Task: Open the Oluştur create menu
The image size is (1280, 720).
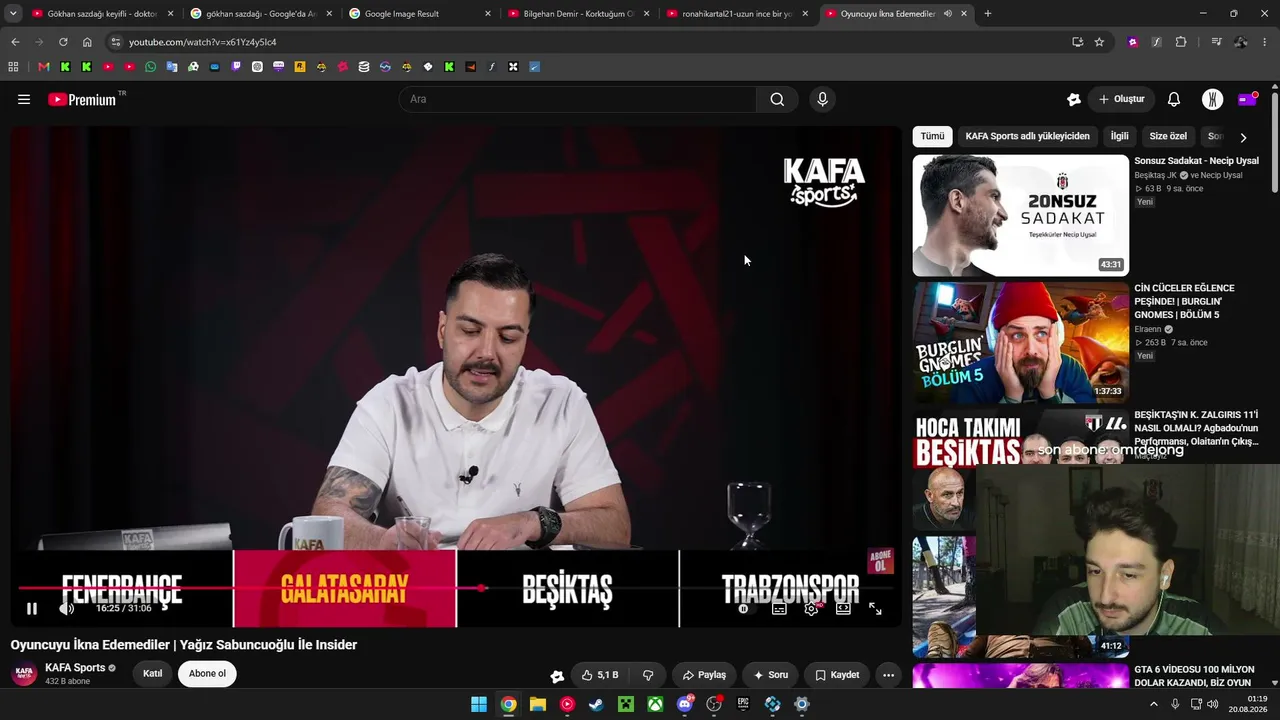Action: [1121, 99]
